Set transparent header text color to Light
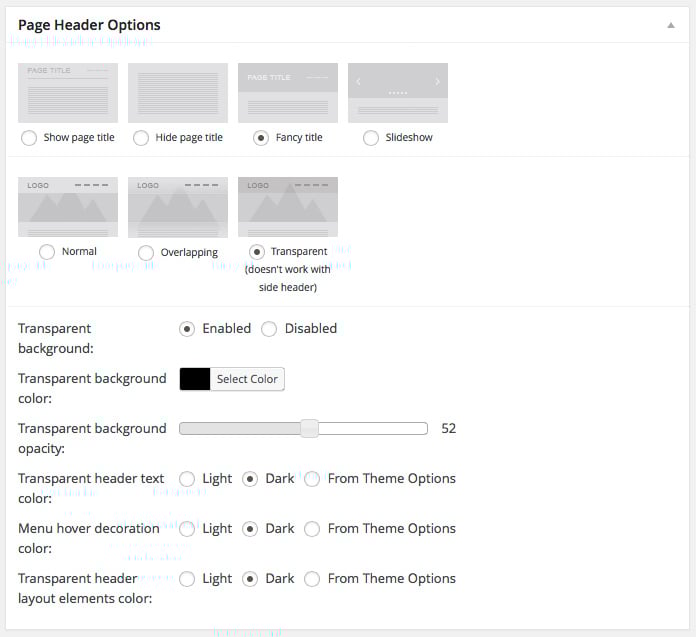This screenshot has height=637, width=696. point(187,479)
